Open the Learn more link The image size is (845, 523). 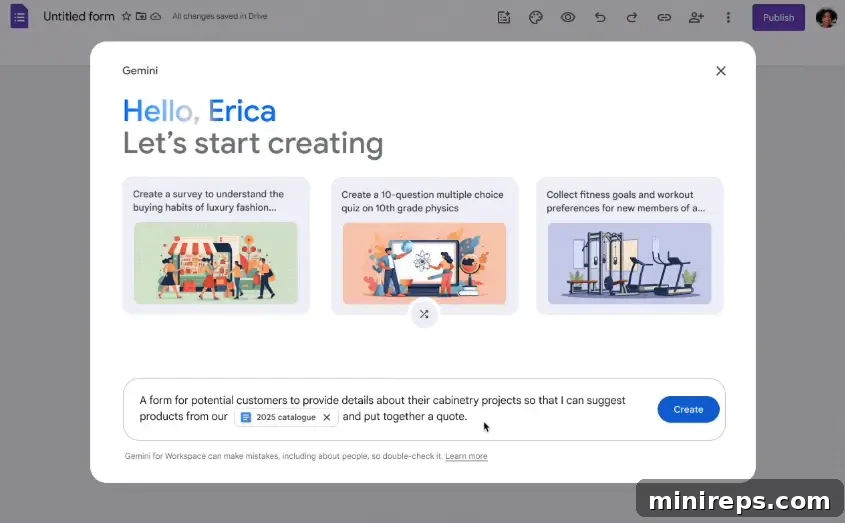pos(466,456)
